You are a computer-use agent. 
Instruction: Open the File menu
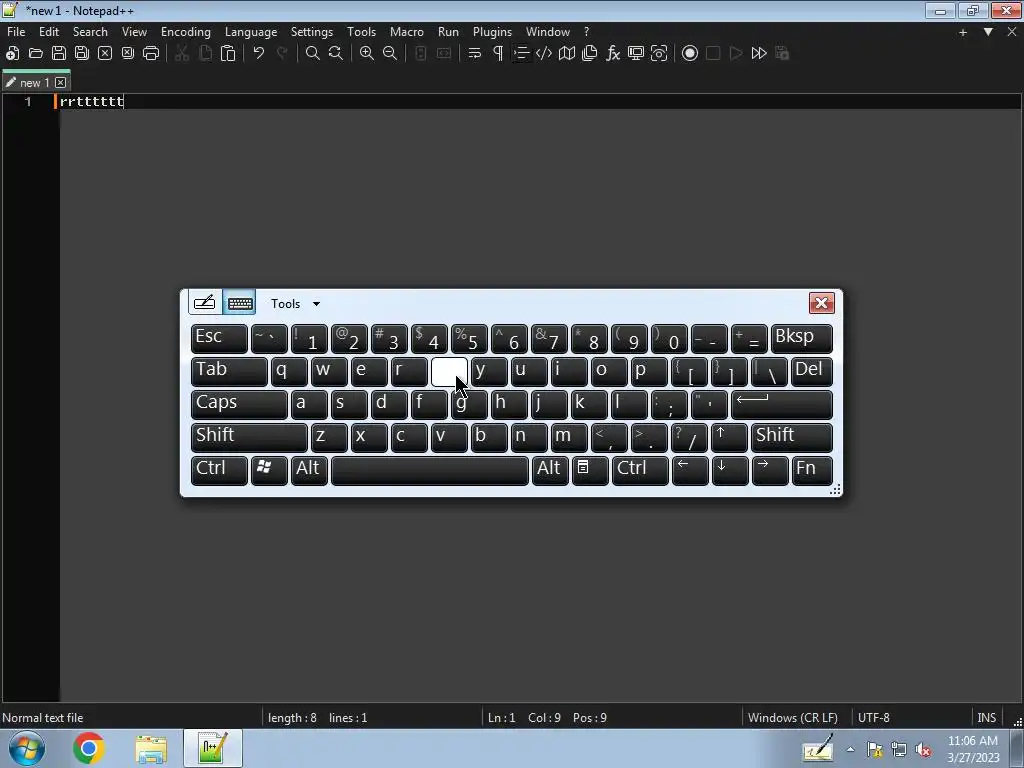click(16, 32)
